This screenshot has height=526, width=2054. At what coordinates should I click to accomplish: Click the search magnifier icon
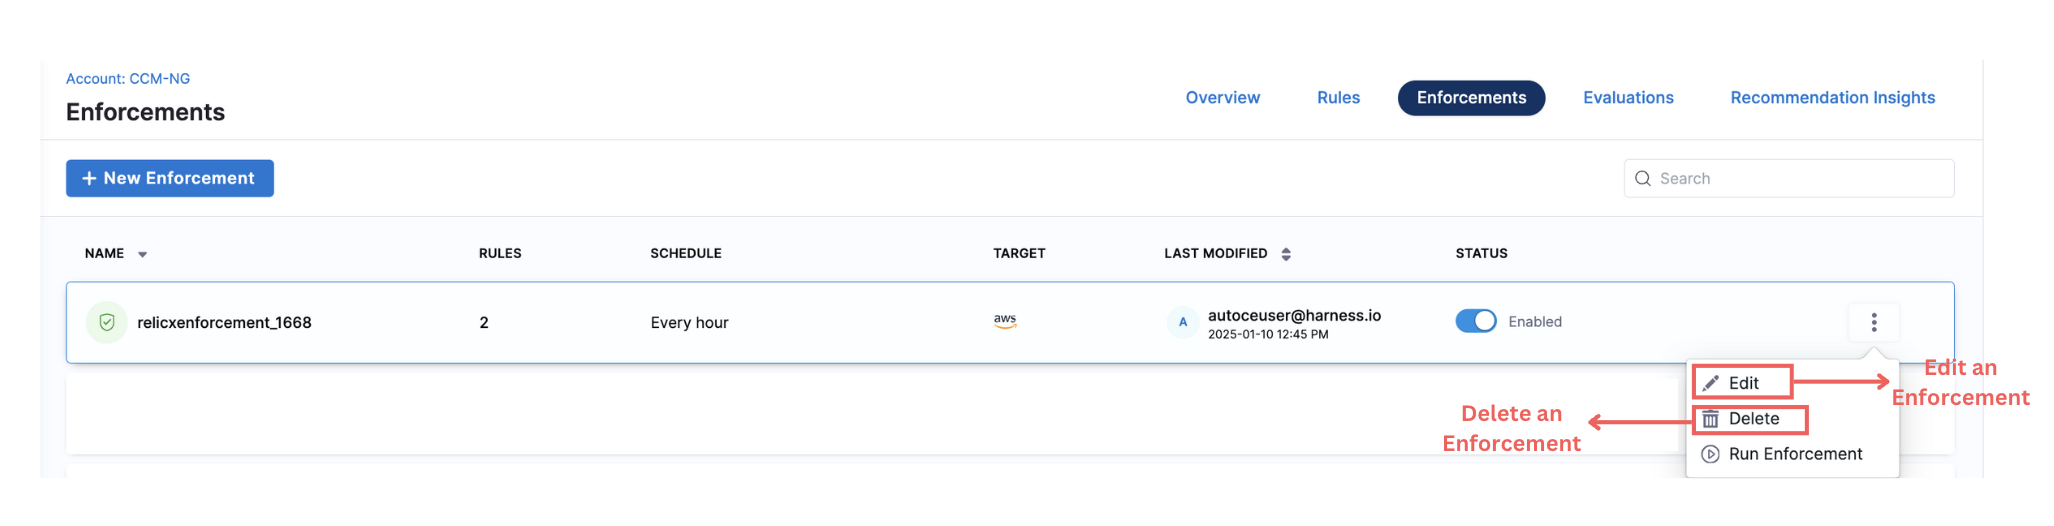1643,179
